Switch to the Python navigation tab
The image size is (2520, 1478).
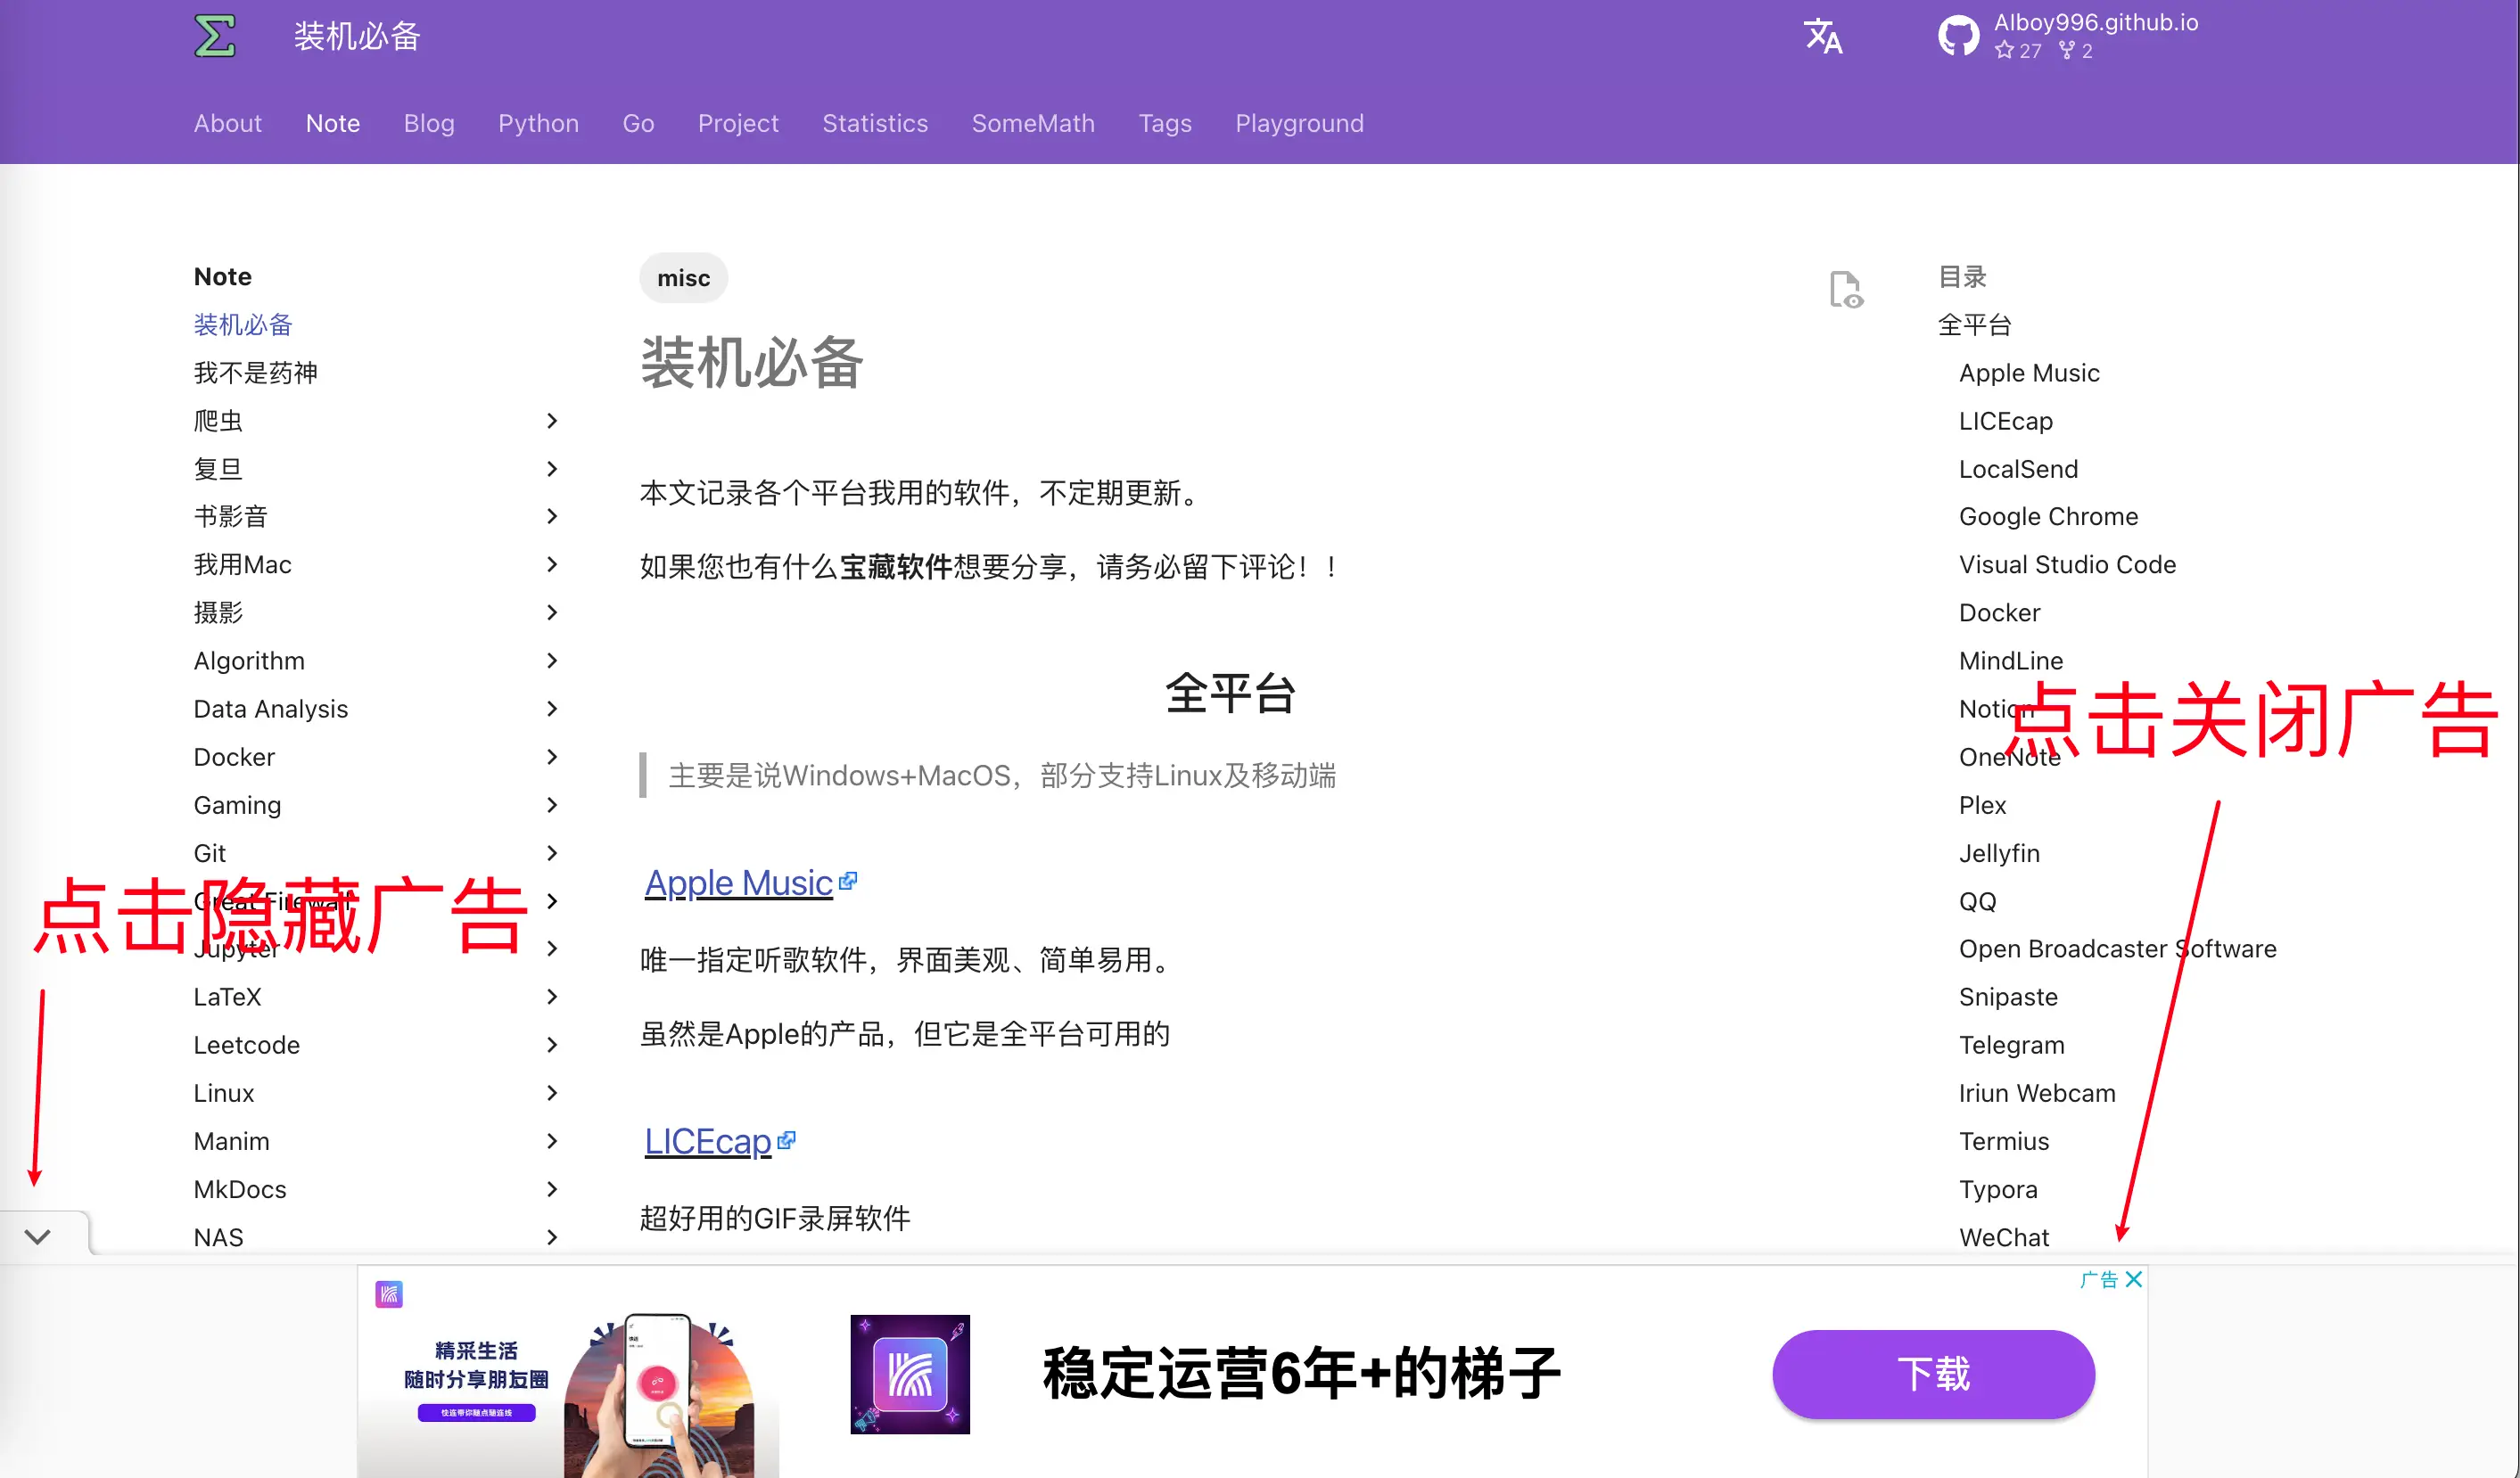(538, 123)
